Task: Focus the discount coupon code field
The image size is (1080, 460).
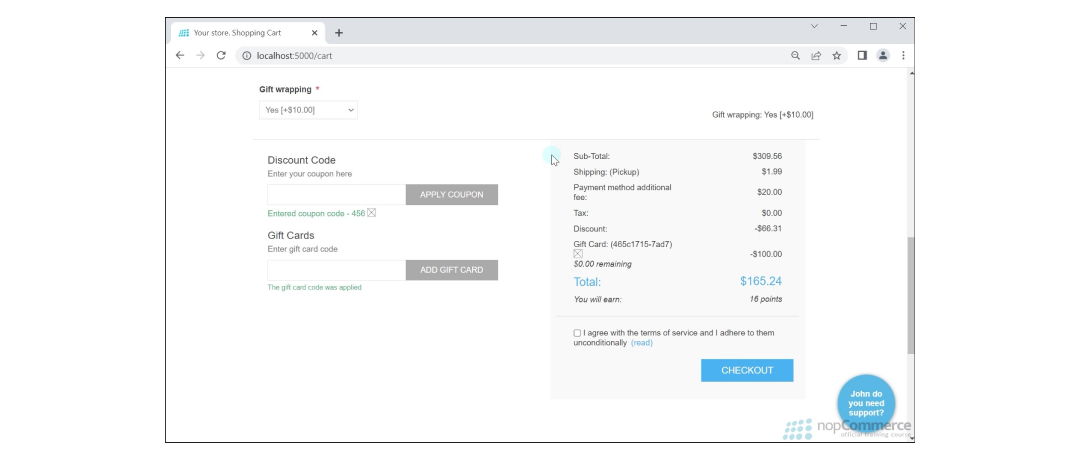Action: pos(337,194)
